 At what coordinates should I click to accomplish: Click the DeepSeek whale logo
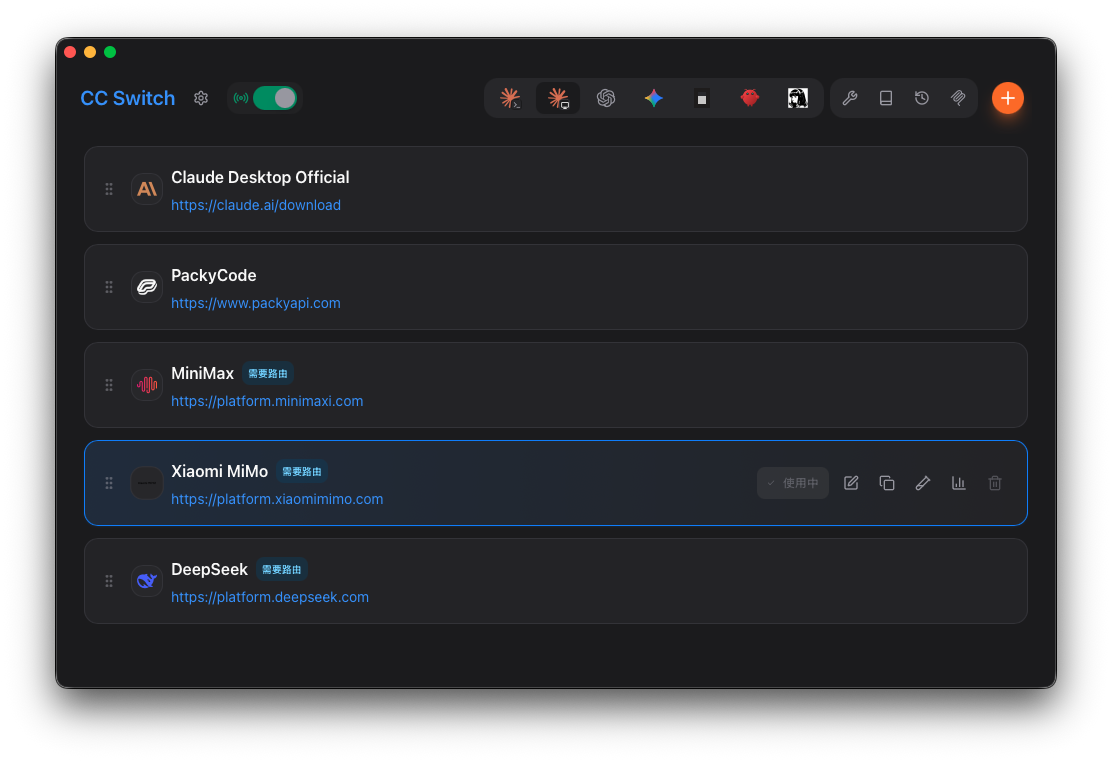pos(147,580)
